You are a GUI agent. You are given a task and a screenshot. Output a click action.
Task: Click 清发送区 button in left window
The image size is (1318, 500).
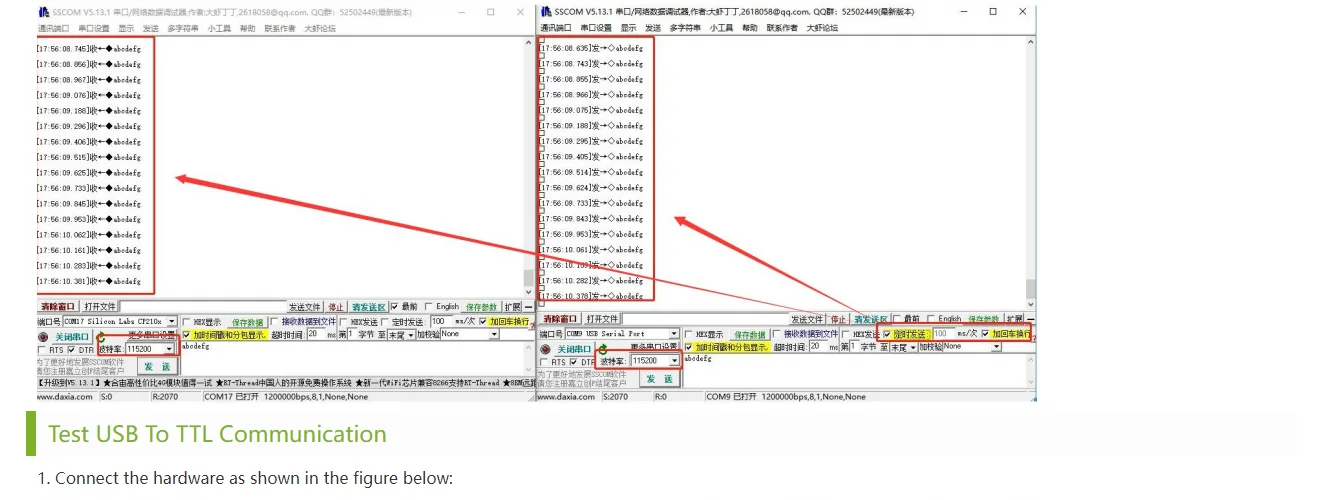coord(368,307)
